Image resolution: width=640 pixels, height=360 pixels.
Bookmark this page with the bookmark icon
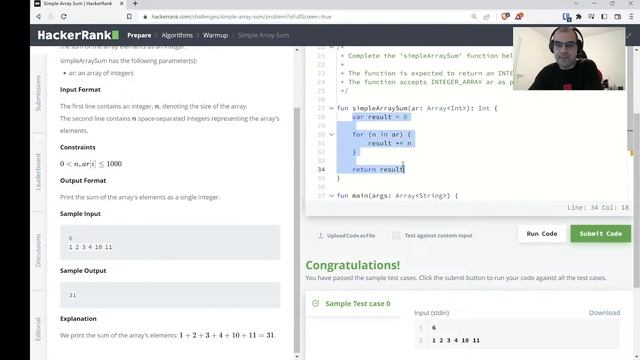click(129, 17)
